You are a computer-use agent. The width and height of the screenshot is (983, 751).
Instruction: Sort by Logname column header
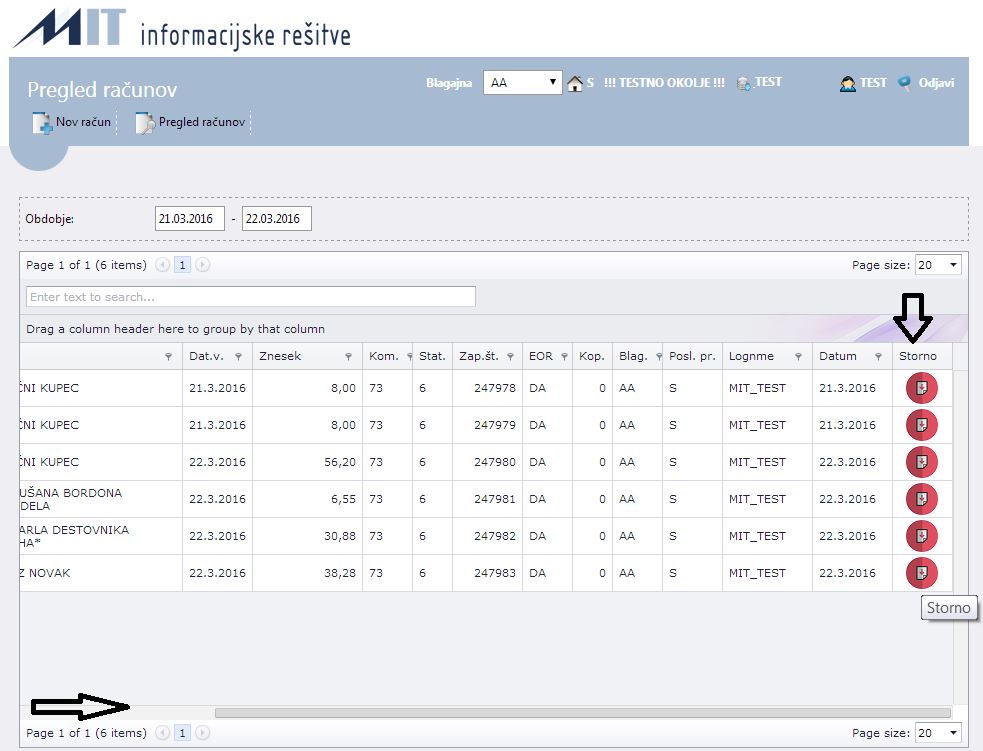(751, 356)
